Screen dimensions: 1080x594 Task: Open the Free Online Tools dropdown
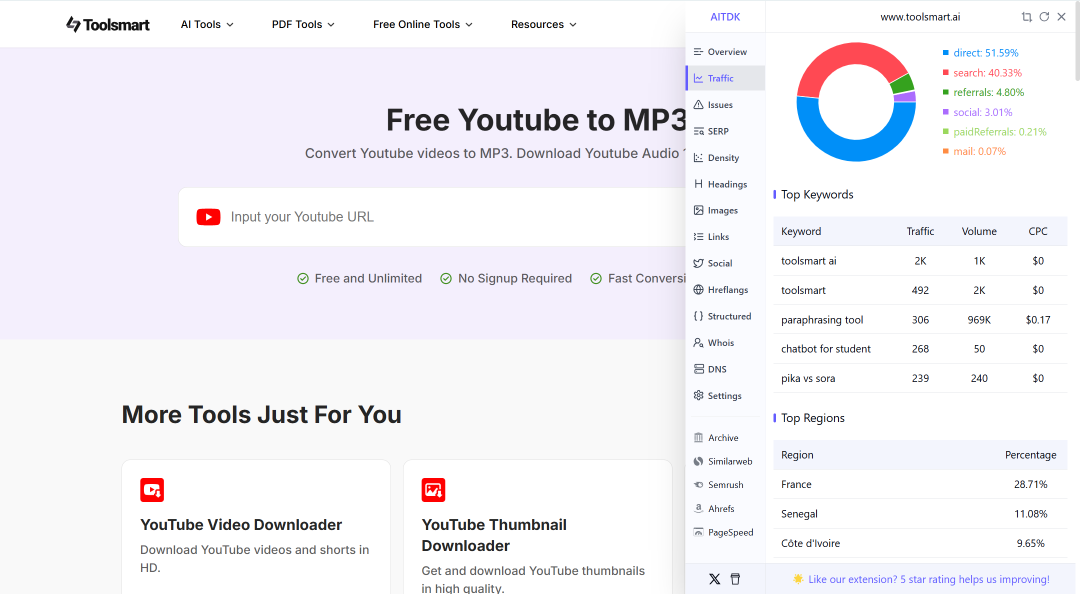click(423, 24)
